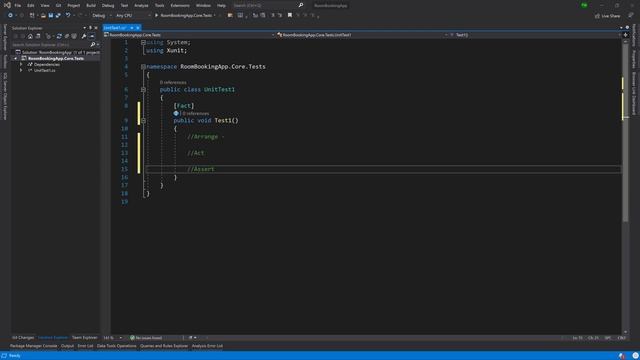Click the references CodeLens above UnitTest1 class
640x360 pixels.
point(173,82)
